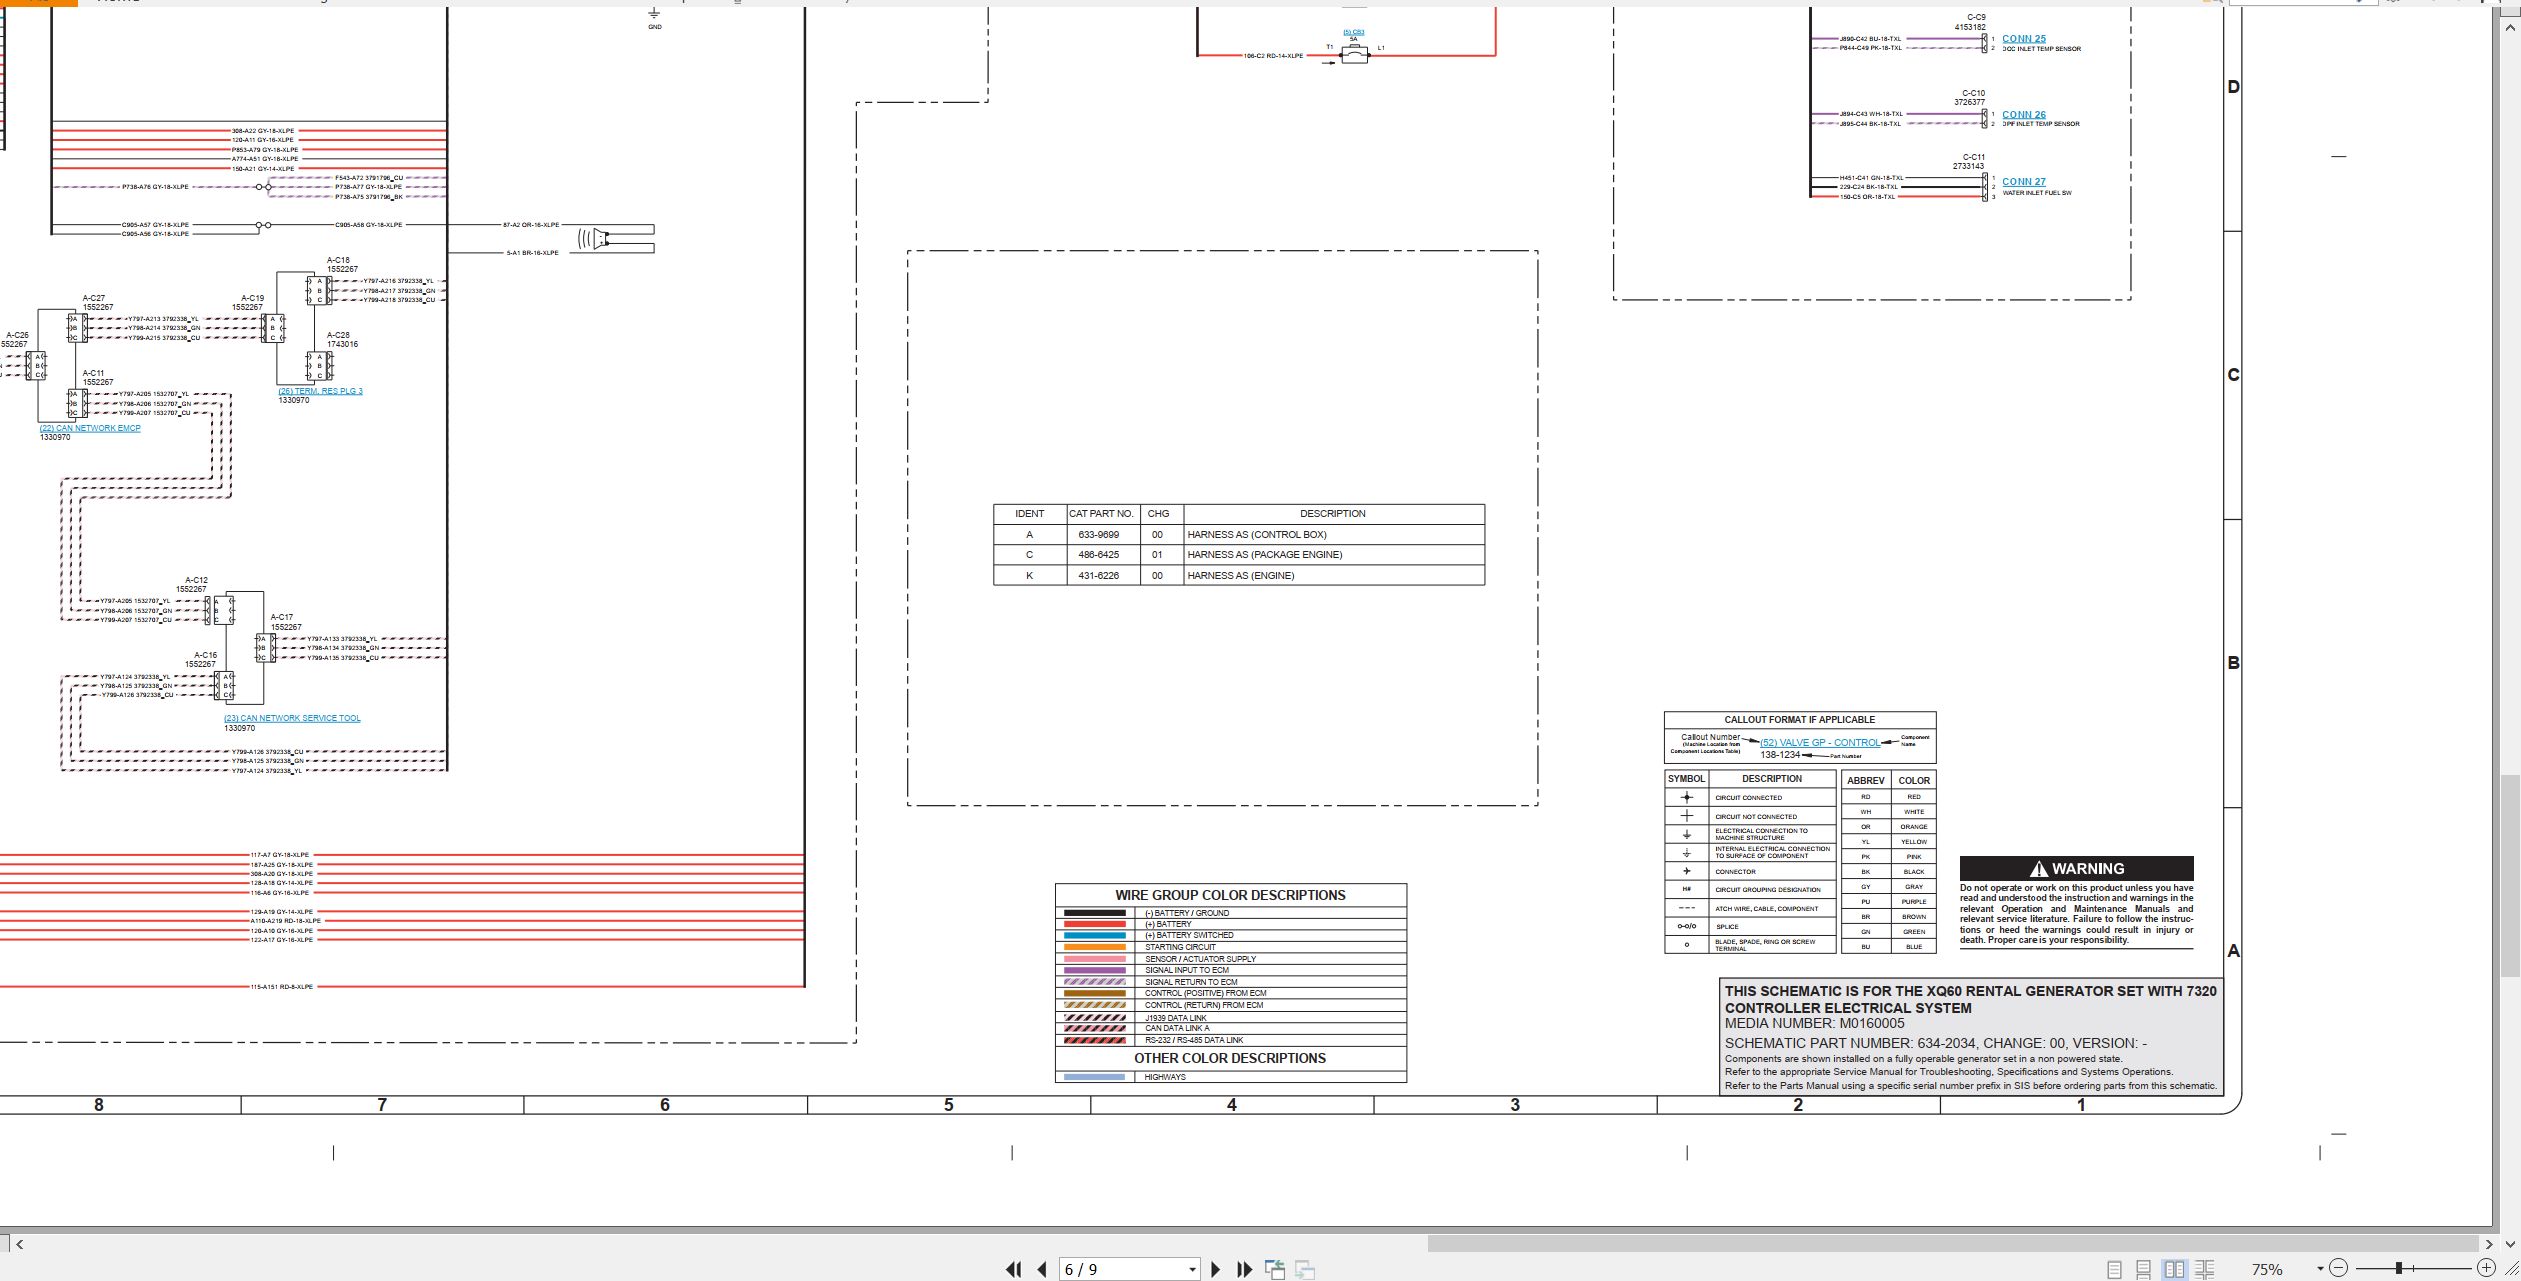This screenshot has height=1281, width=2521.
Task: Click HARNESS AS (PACKAGE ENGINE) description
Action: click(x=1264, y=555)
